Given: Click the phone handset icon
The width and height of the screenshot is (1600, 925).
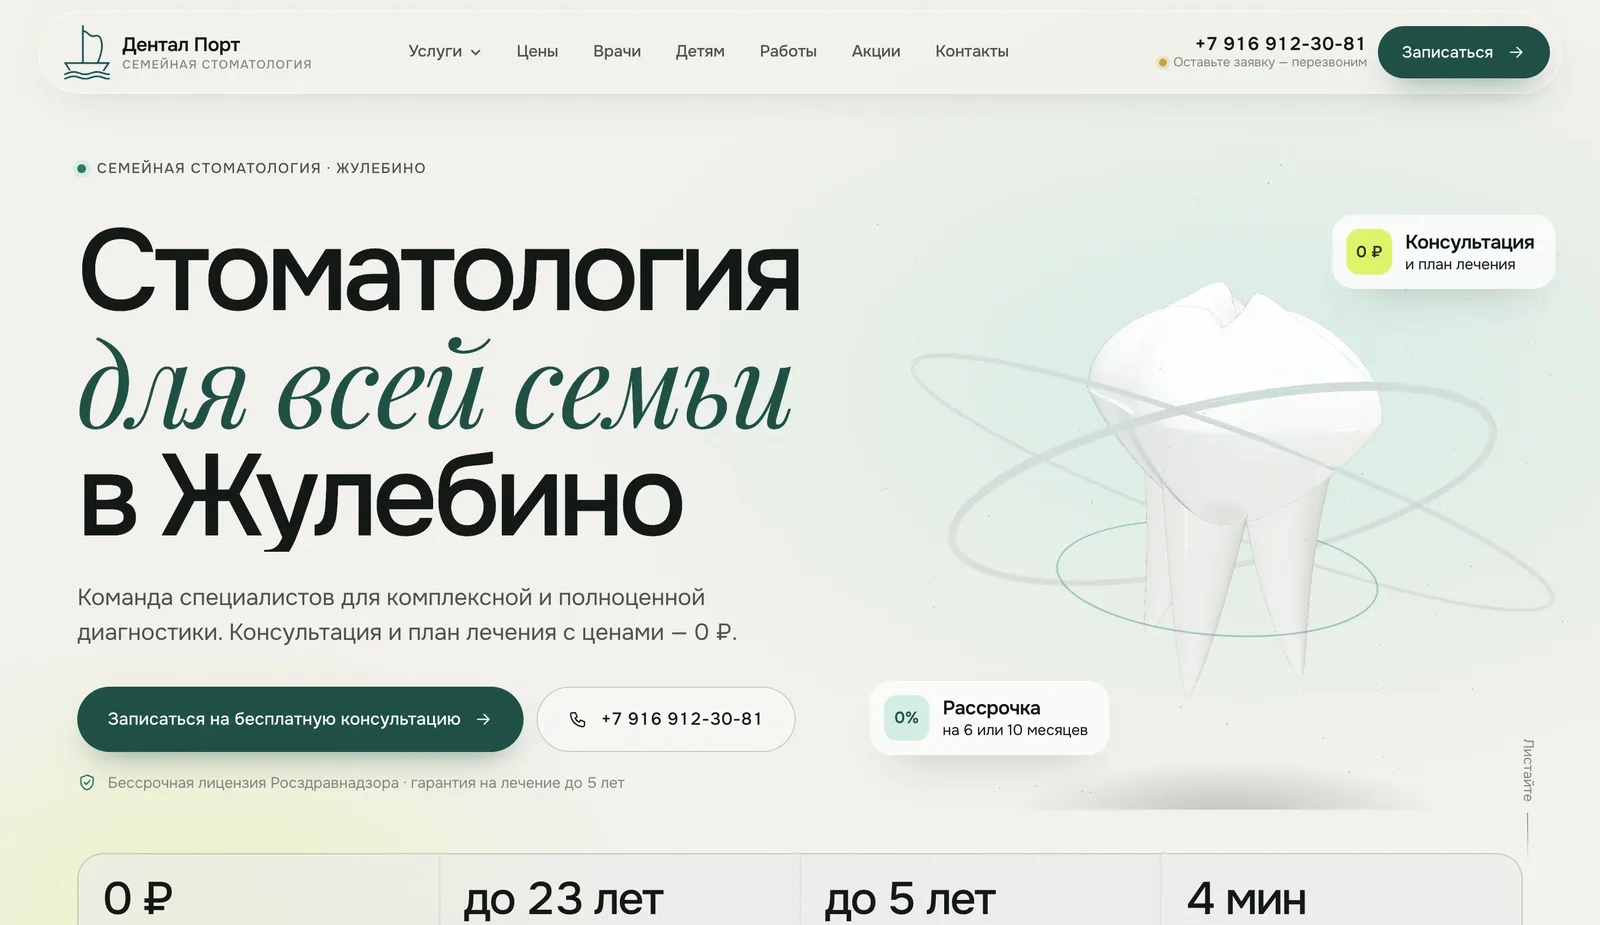Looking at the screenshot, I should point(577,719).
